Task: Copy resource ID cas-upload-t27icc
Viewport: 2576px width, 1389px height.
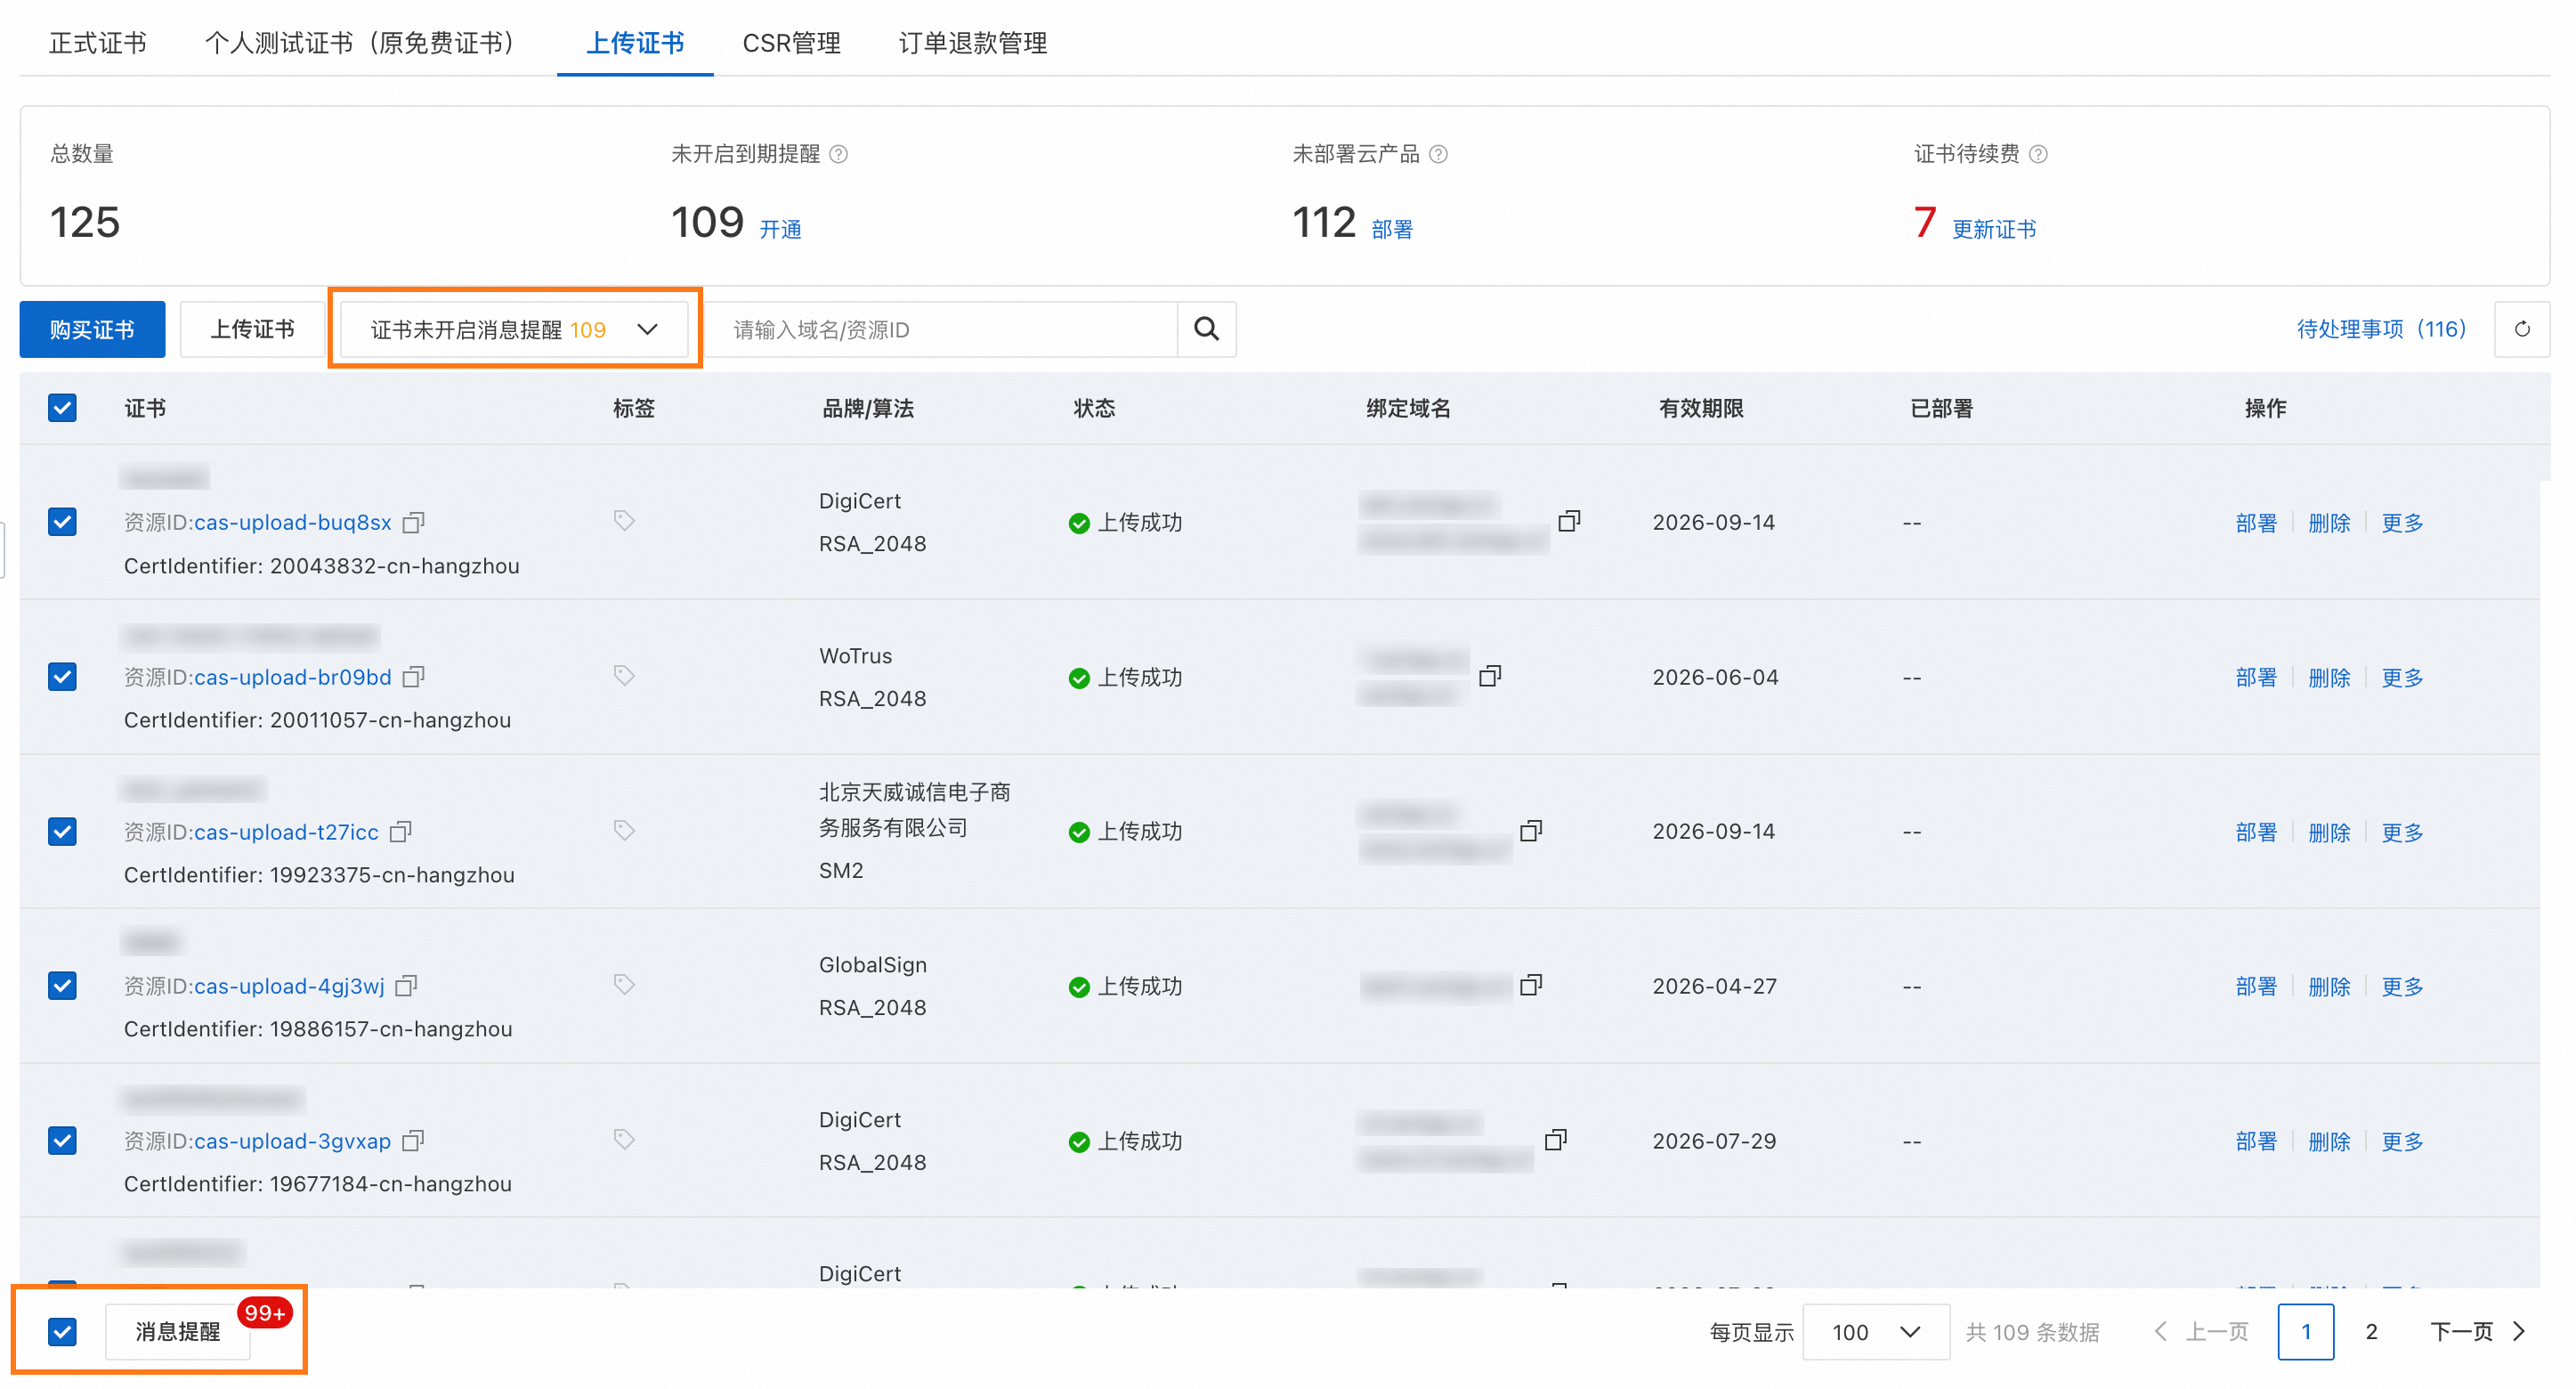Action: [400, 832]
